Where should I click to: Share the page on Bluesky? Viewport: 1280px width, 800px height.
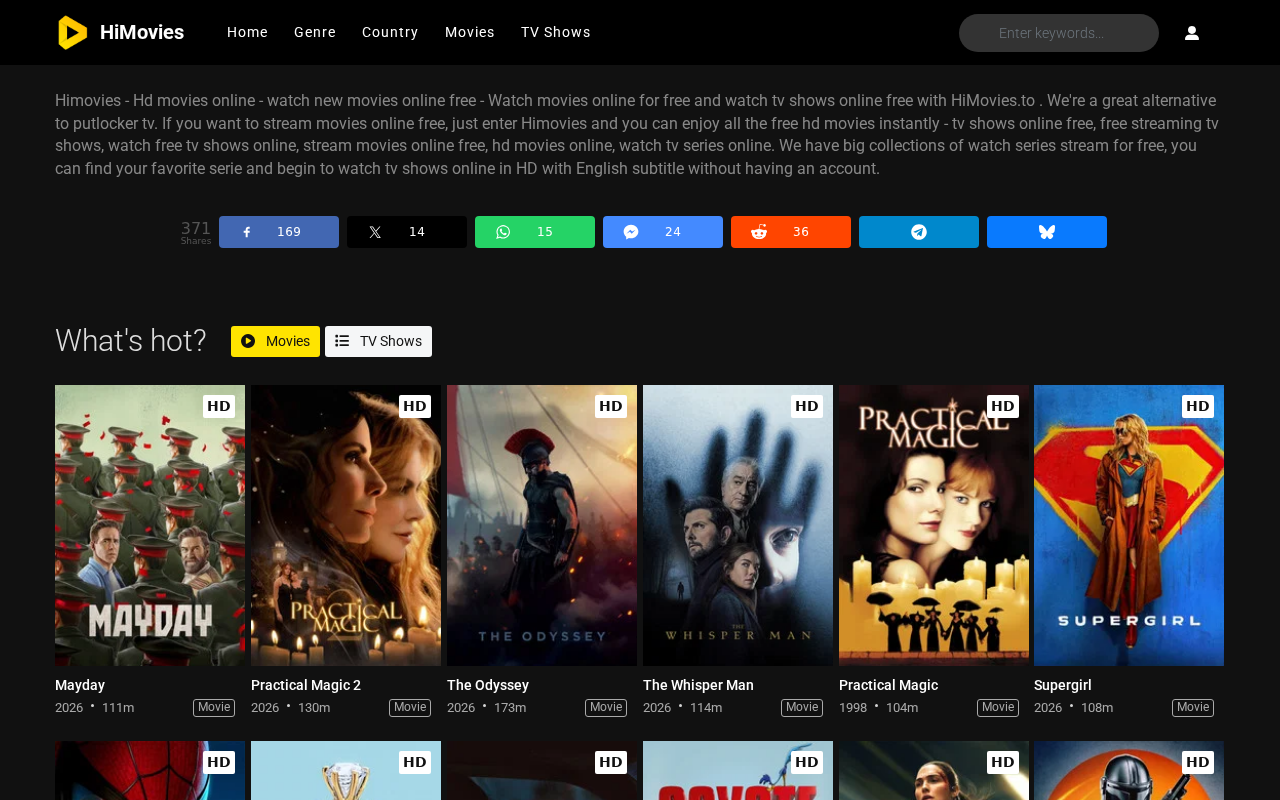(1047, 232)
